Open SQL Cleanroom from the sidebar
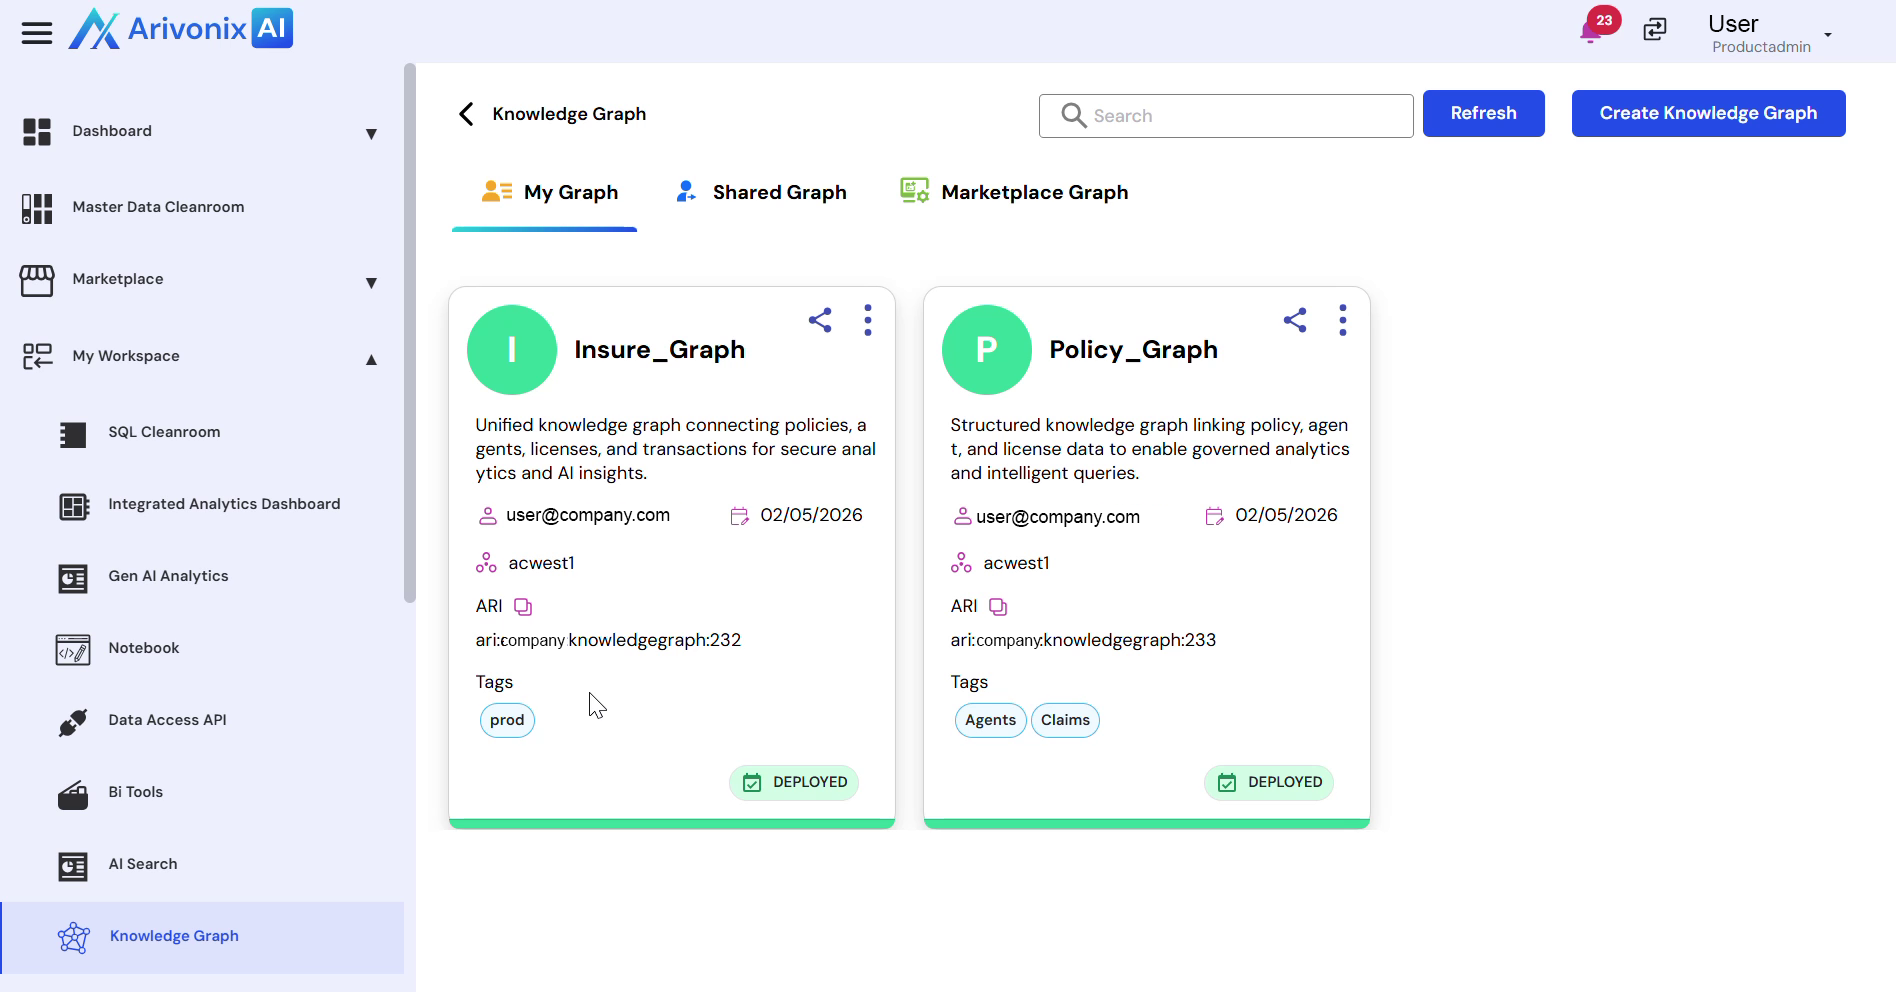 tap(164, 432)
